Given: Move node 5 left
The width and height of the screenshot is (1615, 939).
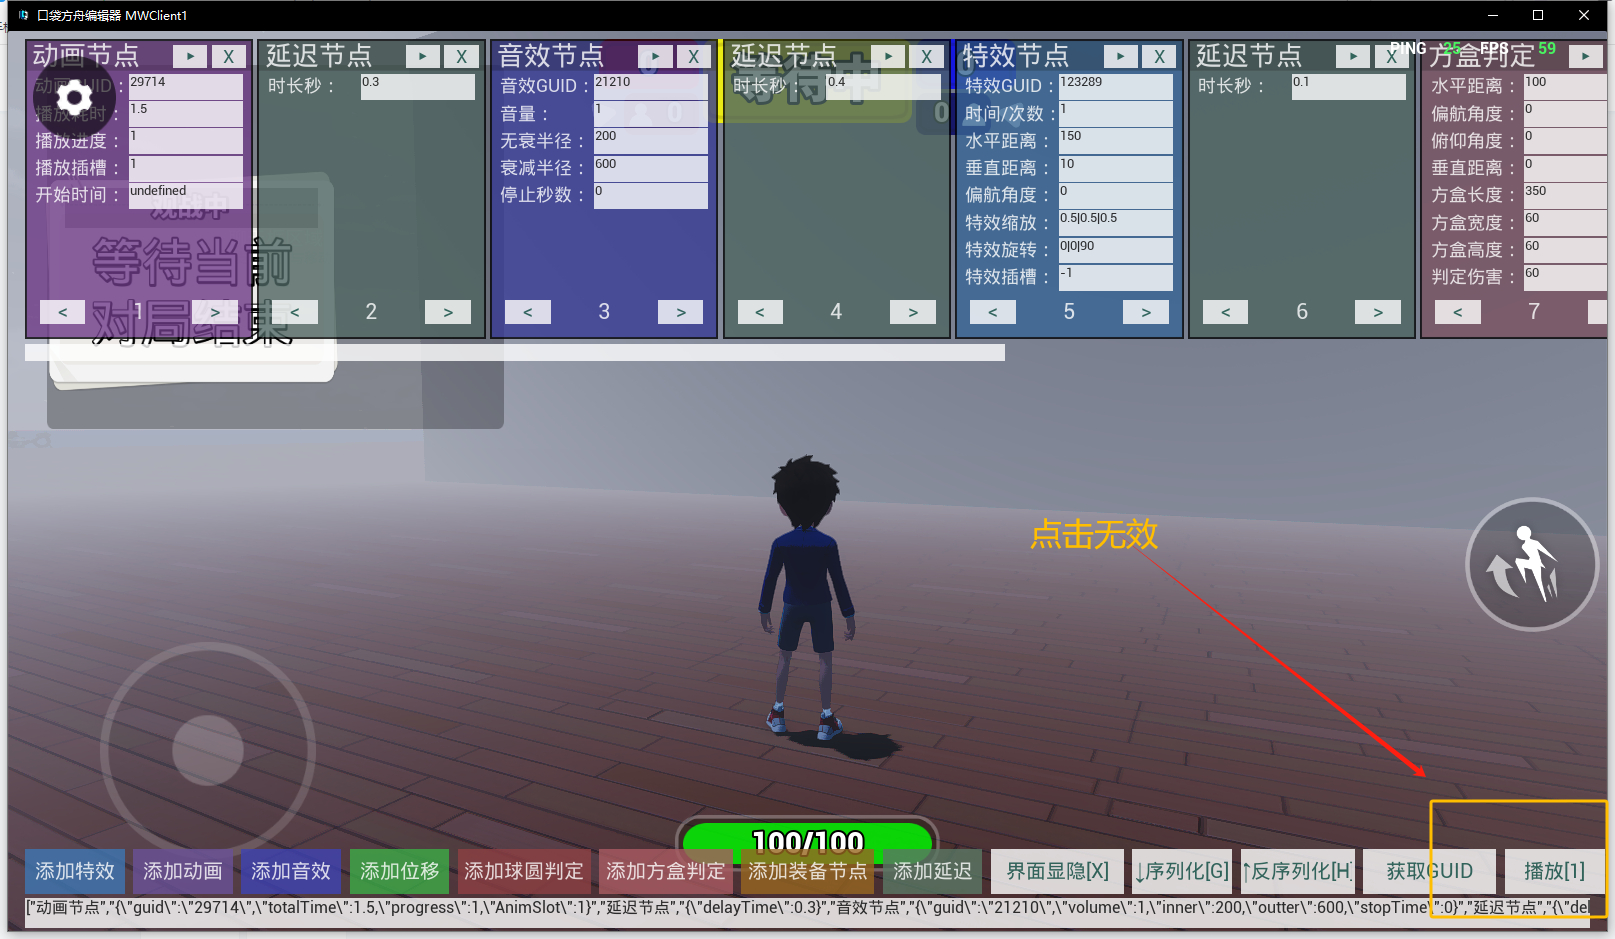Looking at the screenshot, I should [x=993, y=312].
